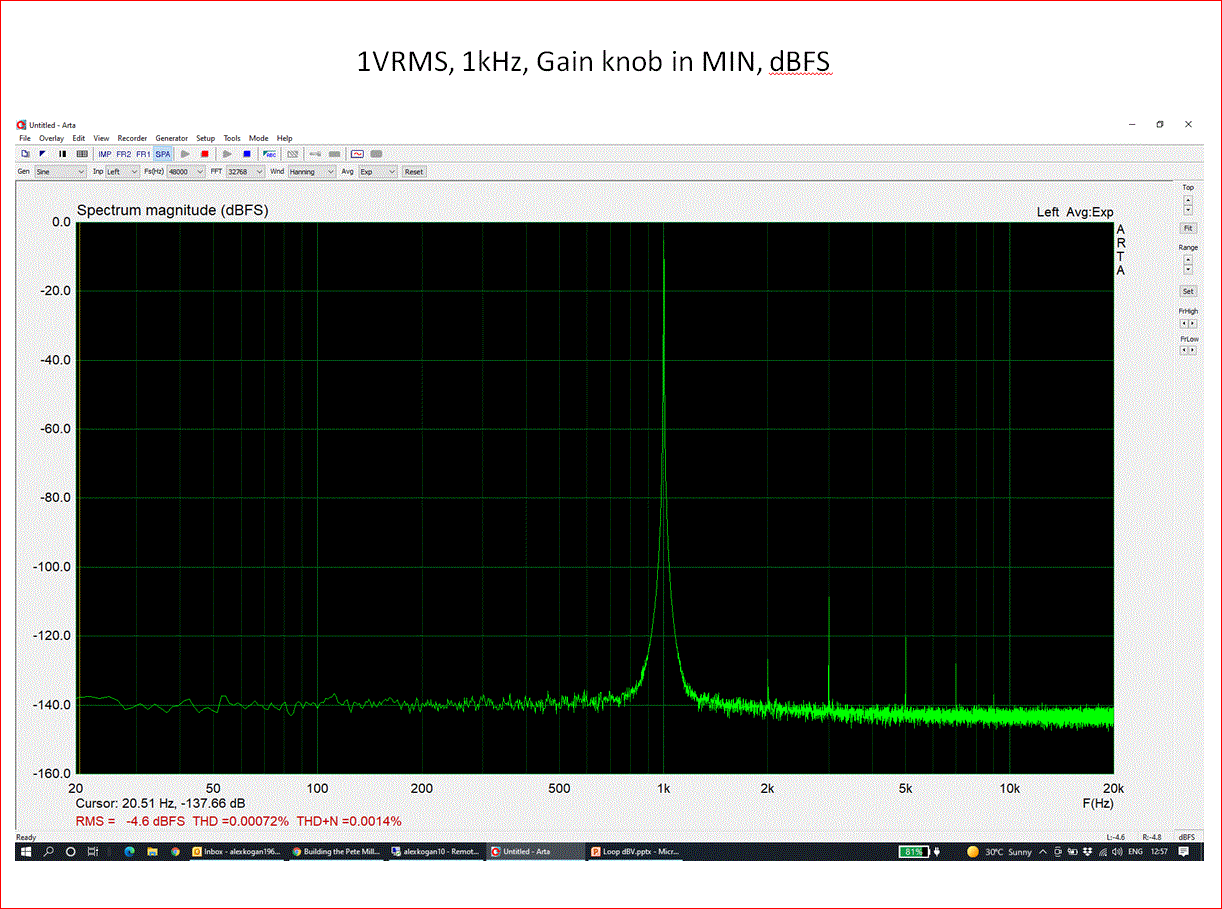Open the View menu
Viewport: 1222px width, 909px height.
pyautogui.click(x=101, y=138)
